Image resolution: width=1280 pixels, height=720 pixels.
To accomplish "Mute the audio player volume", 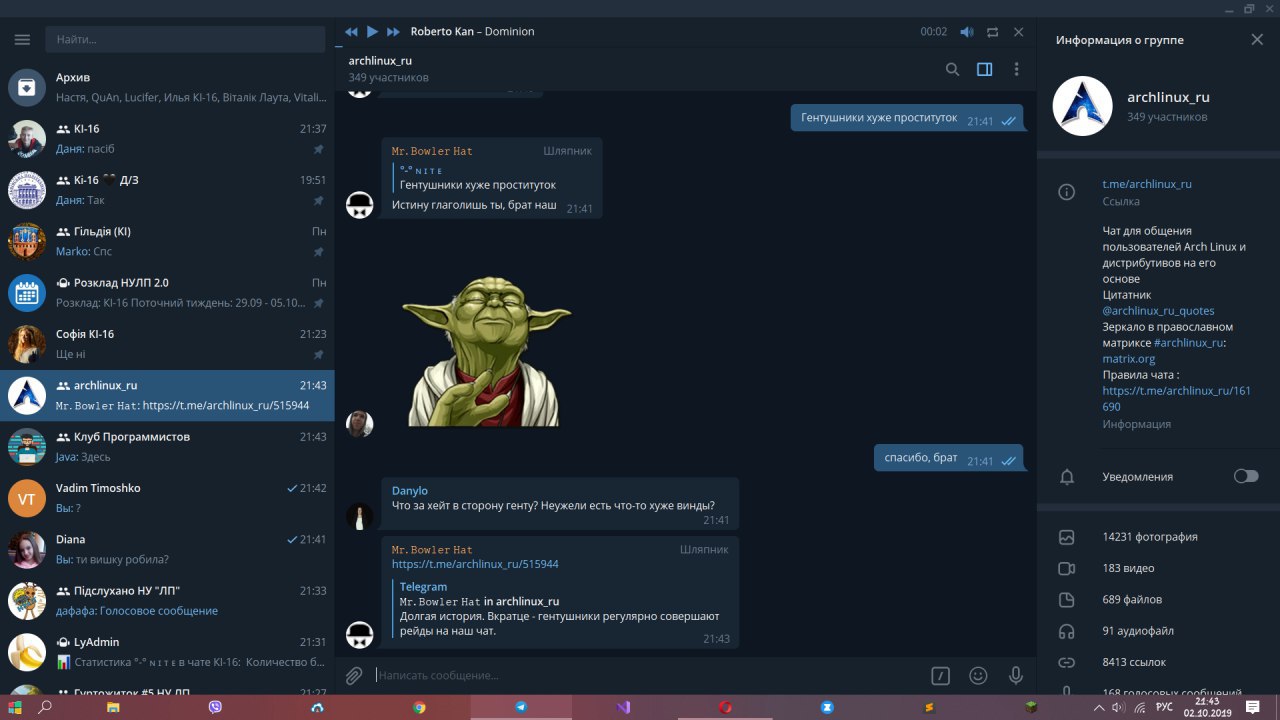I will pyautogui.click(x=967, y=32).
